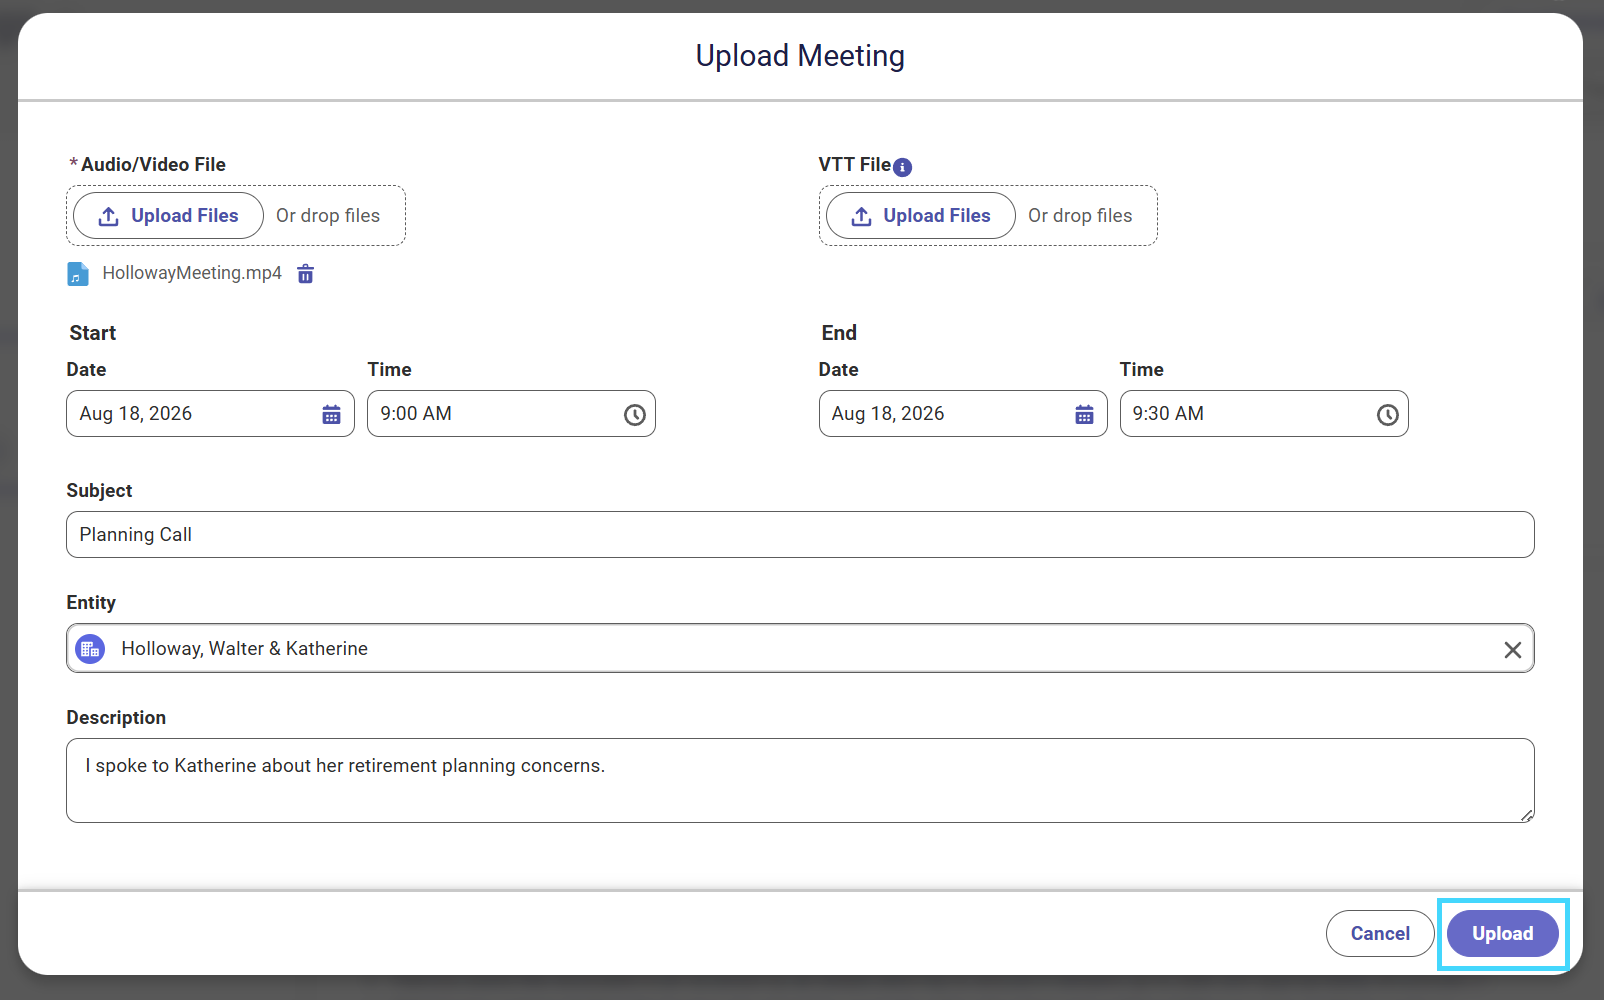Open the Start Date calendar picker icon
Screen dimensions: 1604x1000
point(332,414)
